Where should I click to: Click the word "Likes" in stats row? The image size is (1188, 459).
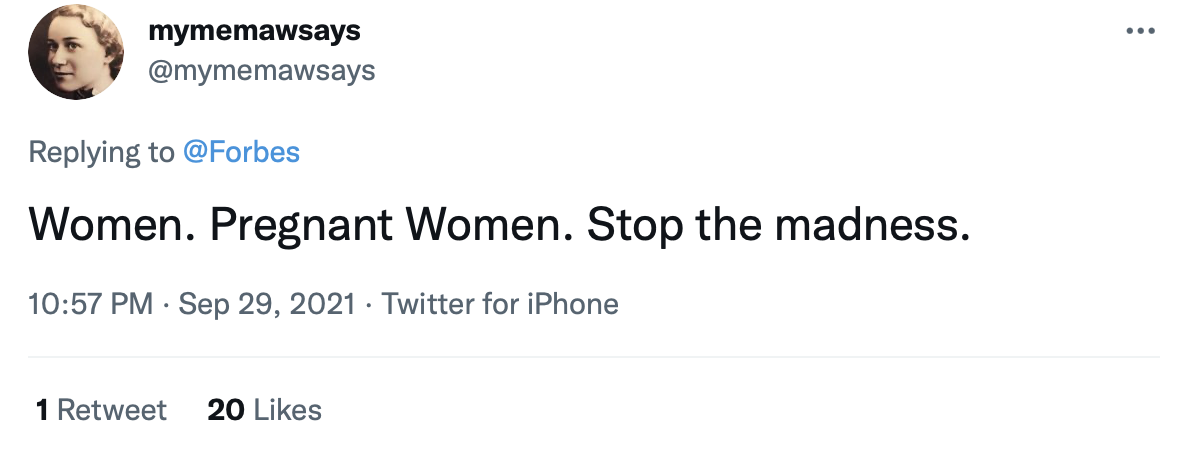click(x=288, y=410)
